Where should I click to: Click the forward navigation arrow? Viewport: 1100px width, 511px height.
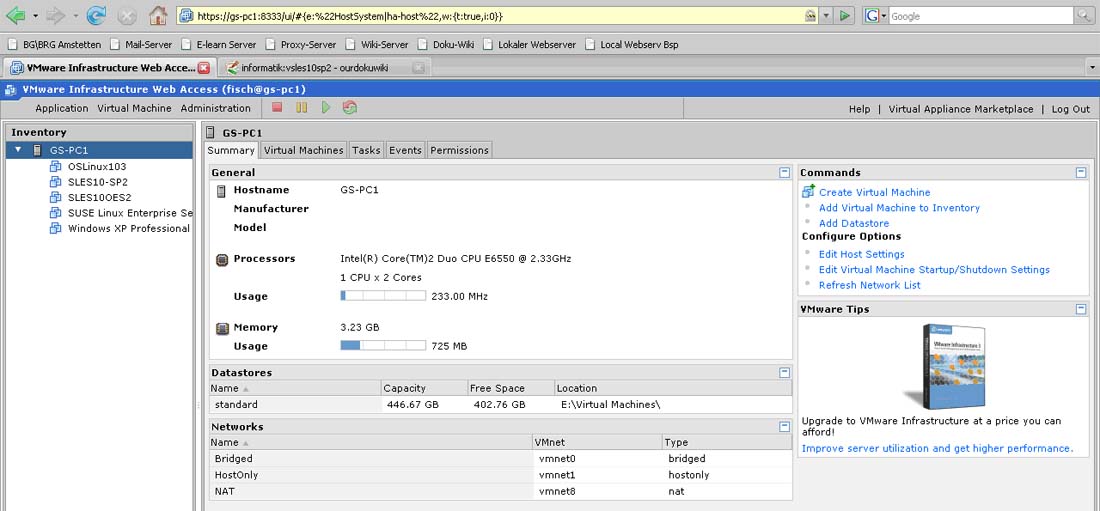(x=55, y=15)
